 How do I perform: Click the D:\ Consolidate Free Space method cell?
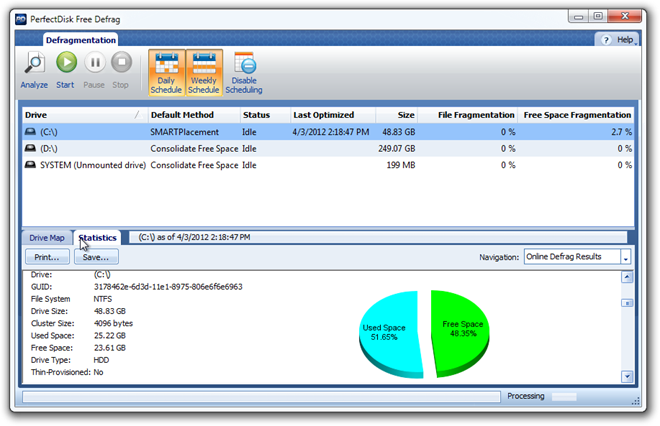tap(194, 148)
